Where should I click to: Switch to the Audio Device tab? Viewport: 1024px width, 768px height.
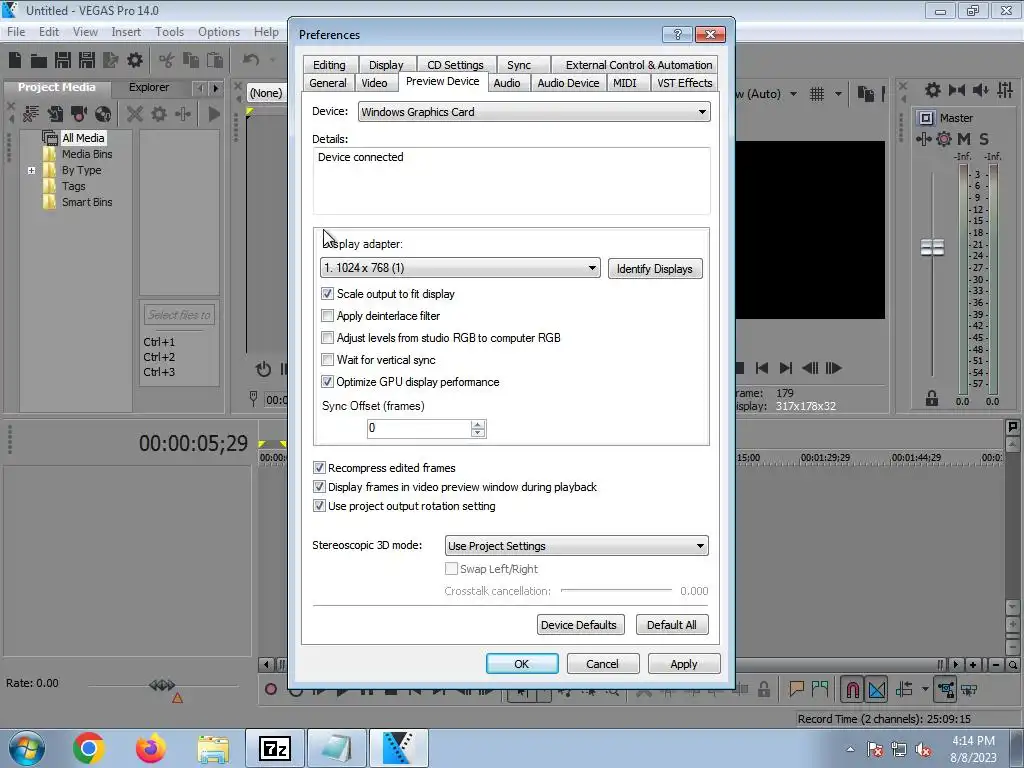tap(568, 83)
